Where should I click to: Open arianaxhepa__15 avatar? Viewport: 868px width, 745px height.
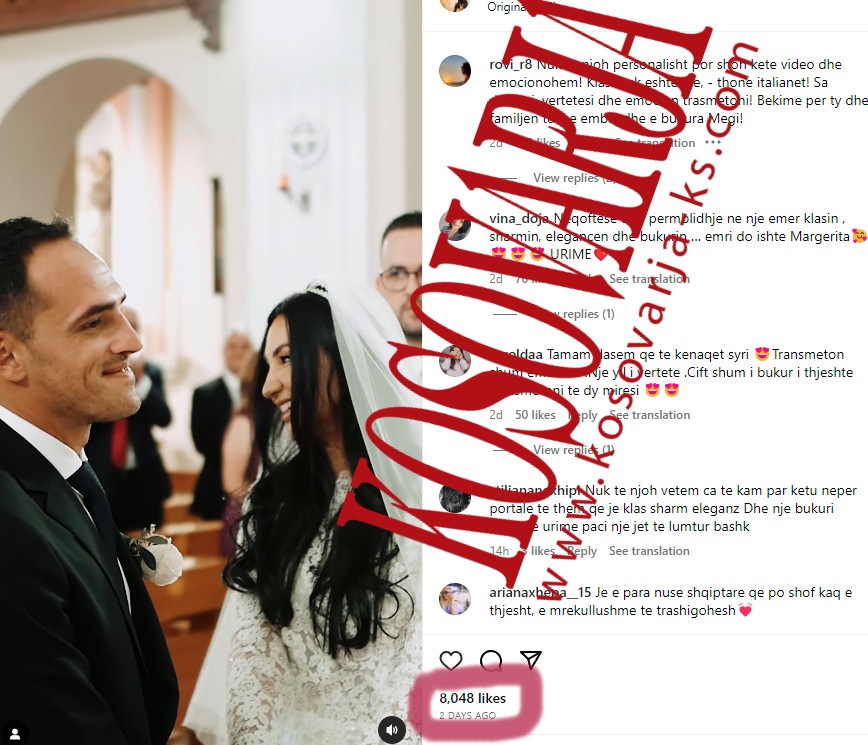click(455, 599)
